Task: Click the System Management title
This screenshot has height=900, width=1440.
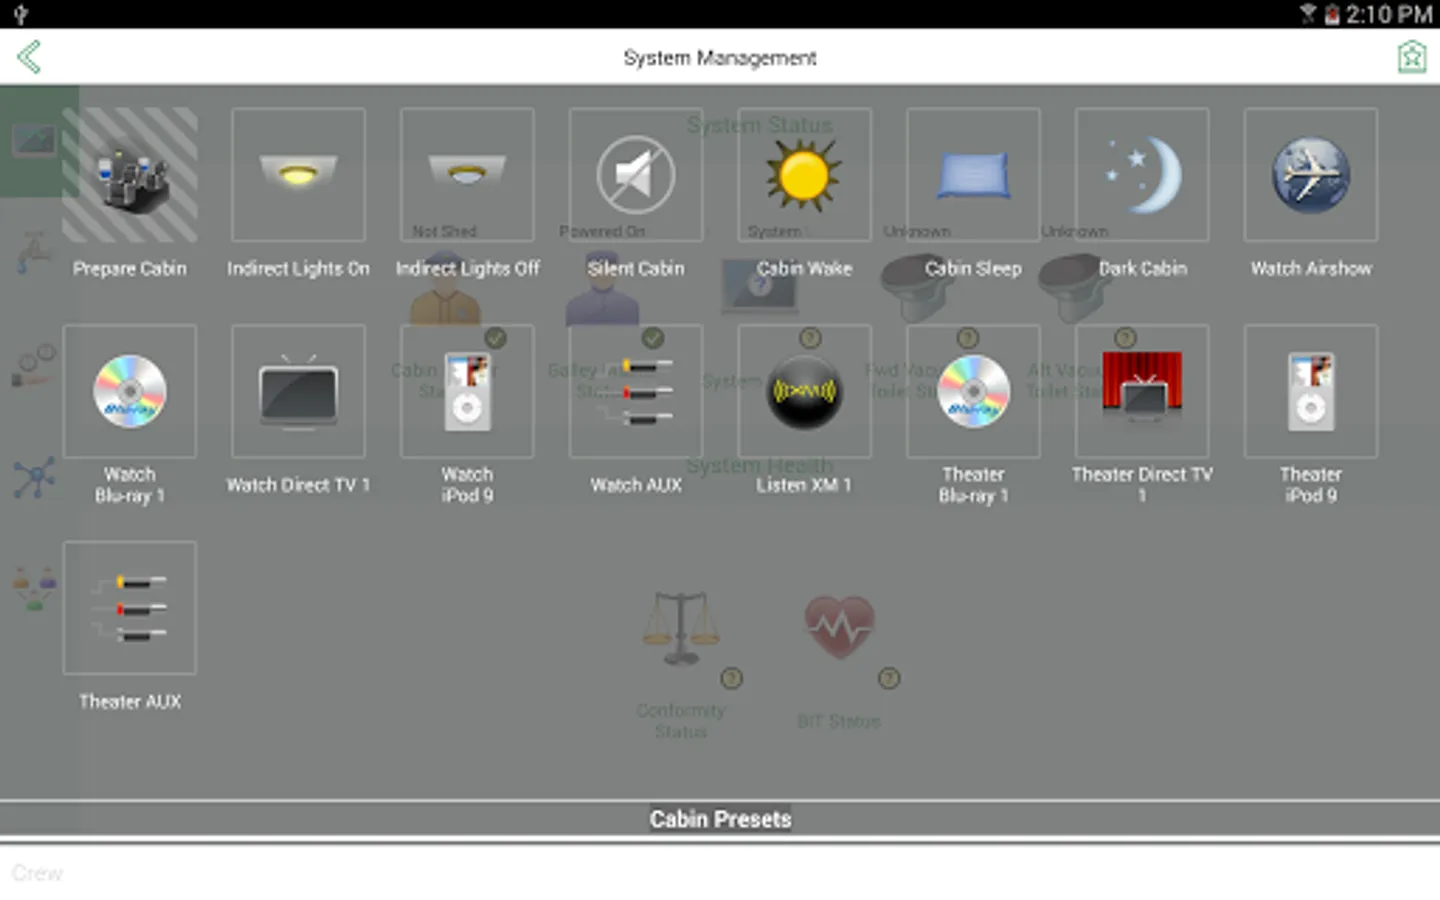Action: pos(720,58)
